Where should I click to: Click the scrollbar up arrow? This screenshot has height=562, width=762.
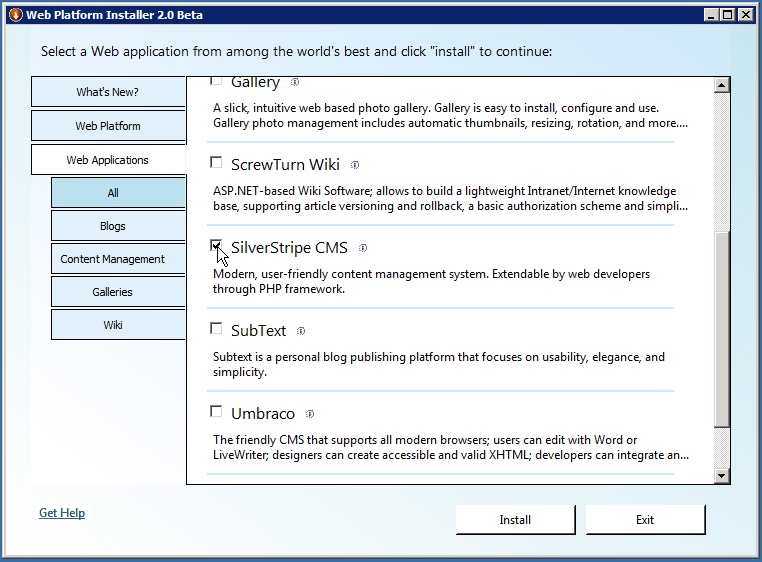[722, 85]
